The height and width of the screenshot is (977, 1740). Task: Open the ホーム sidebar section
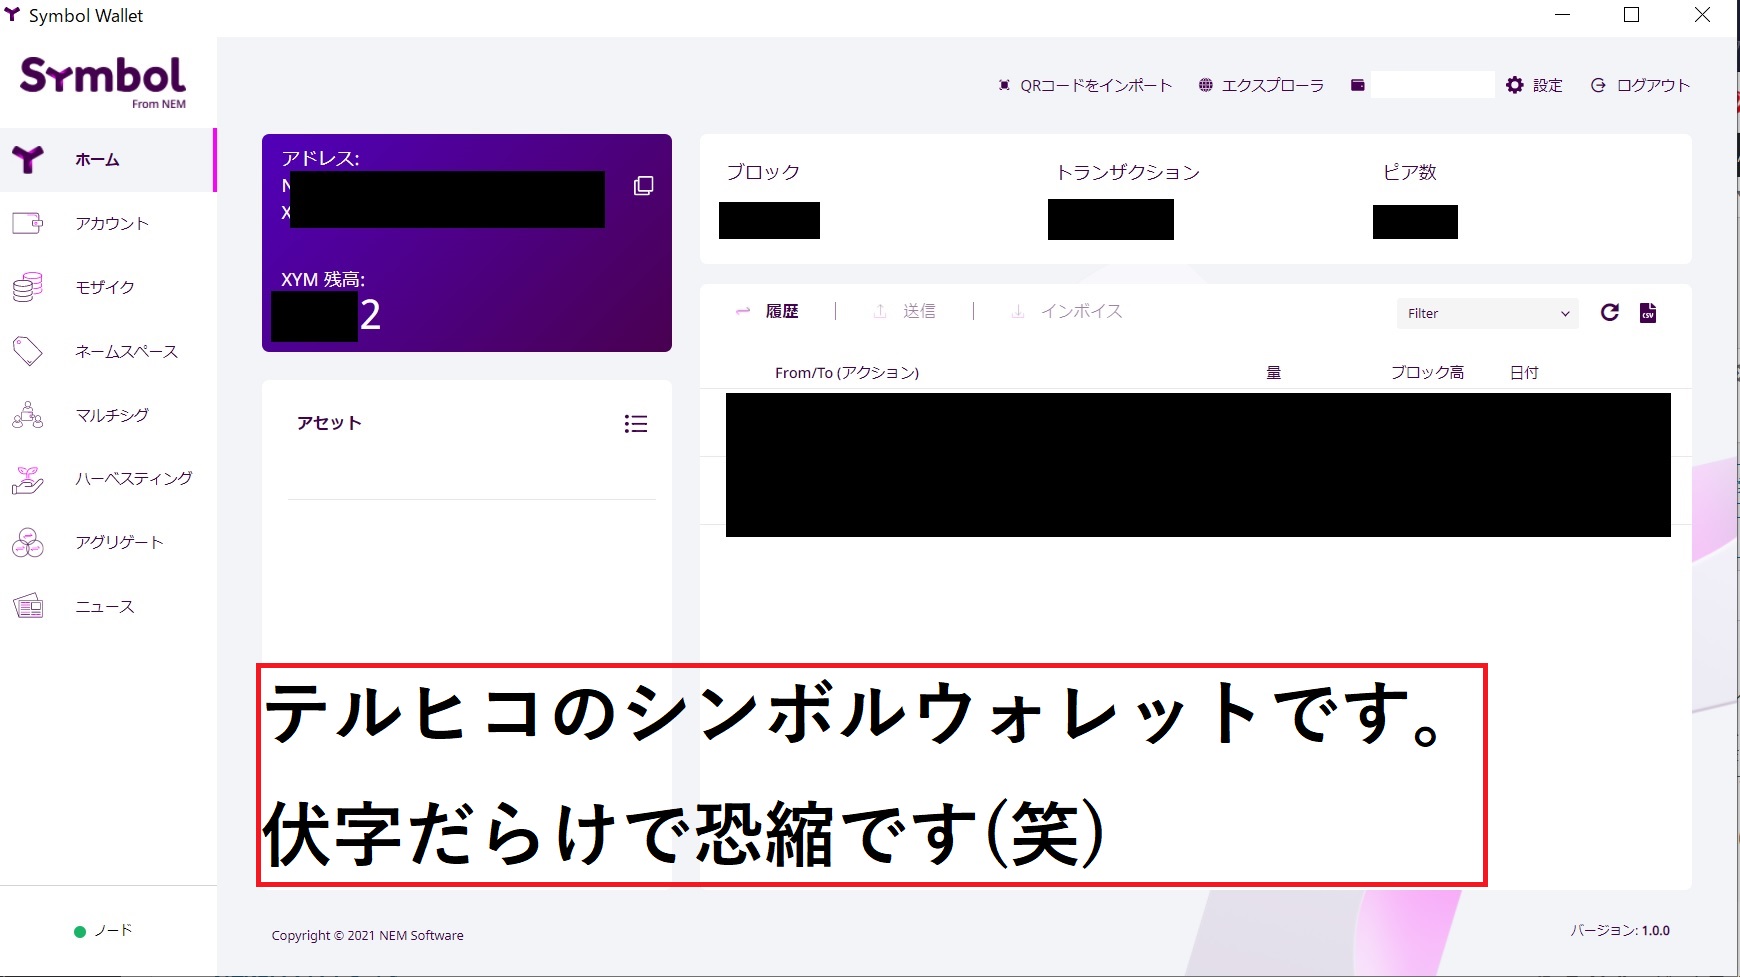tap(107, 160)
